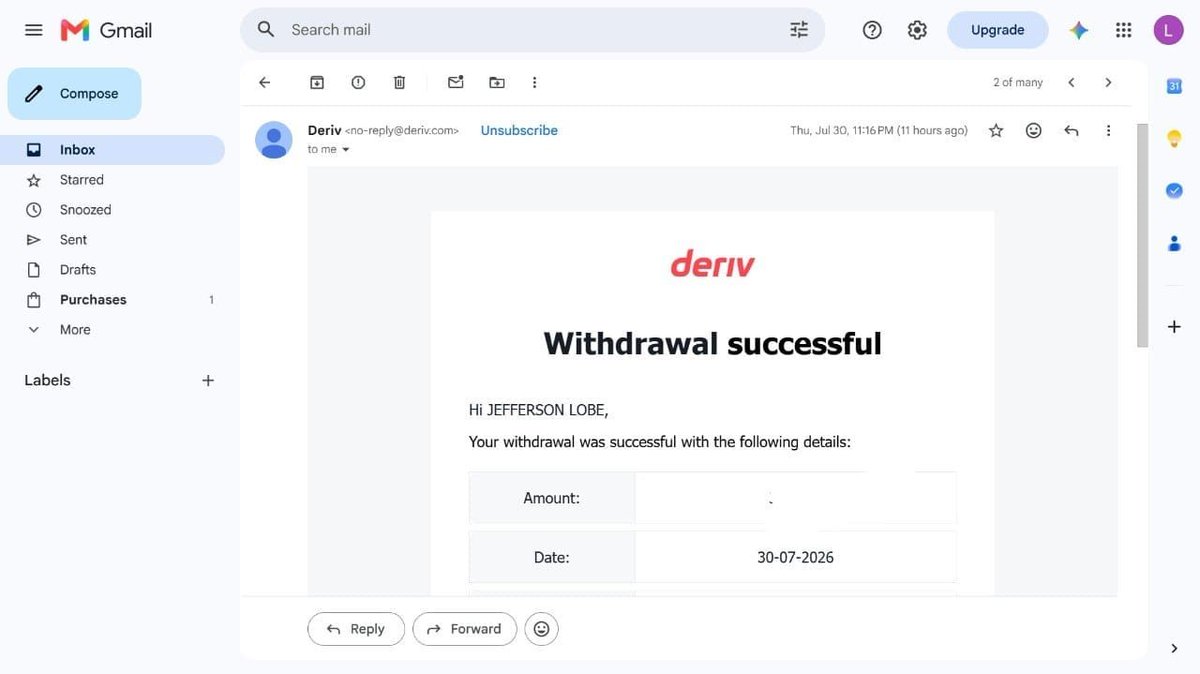Get add-ons plus icon
Image resolution: width=1200 pixels, height=674 pixels.
(1174, 327)
